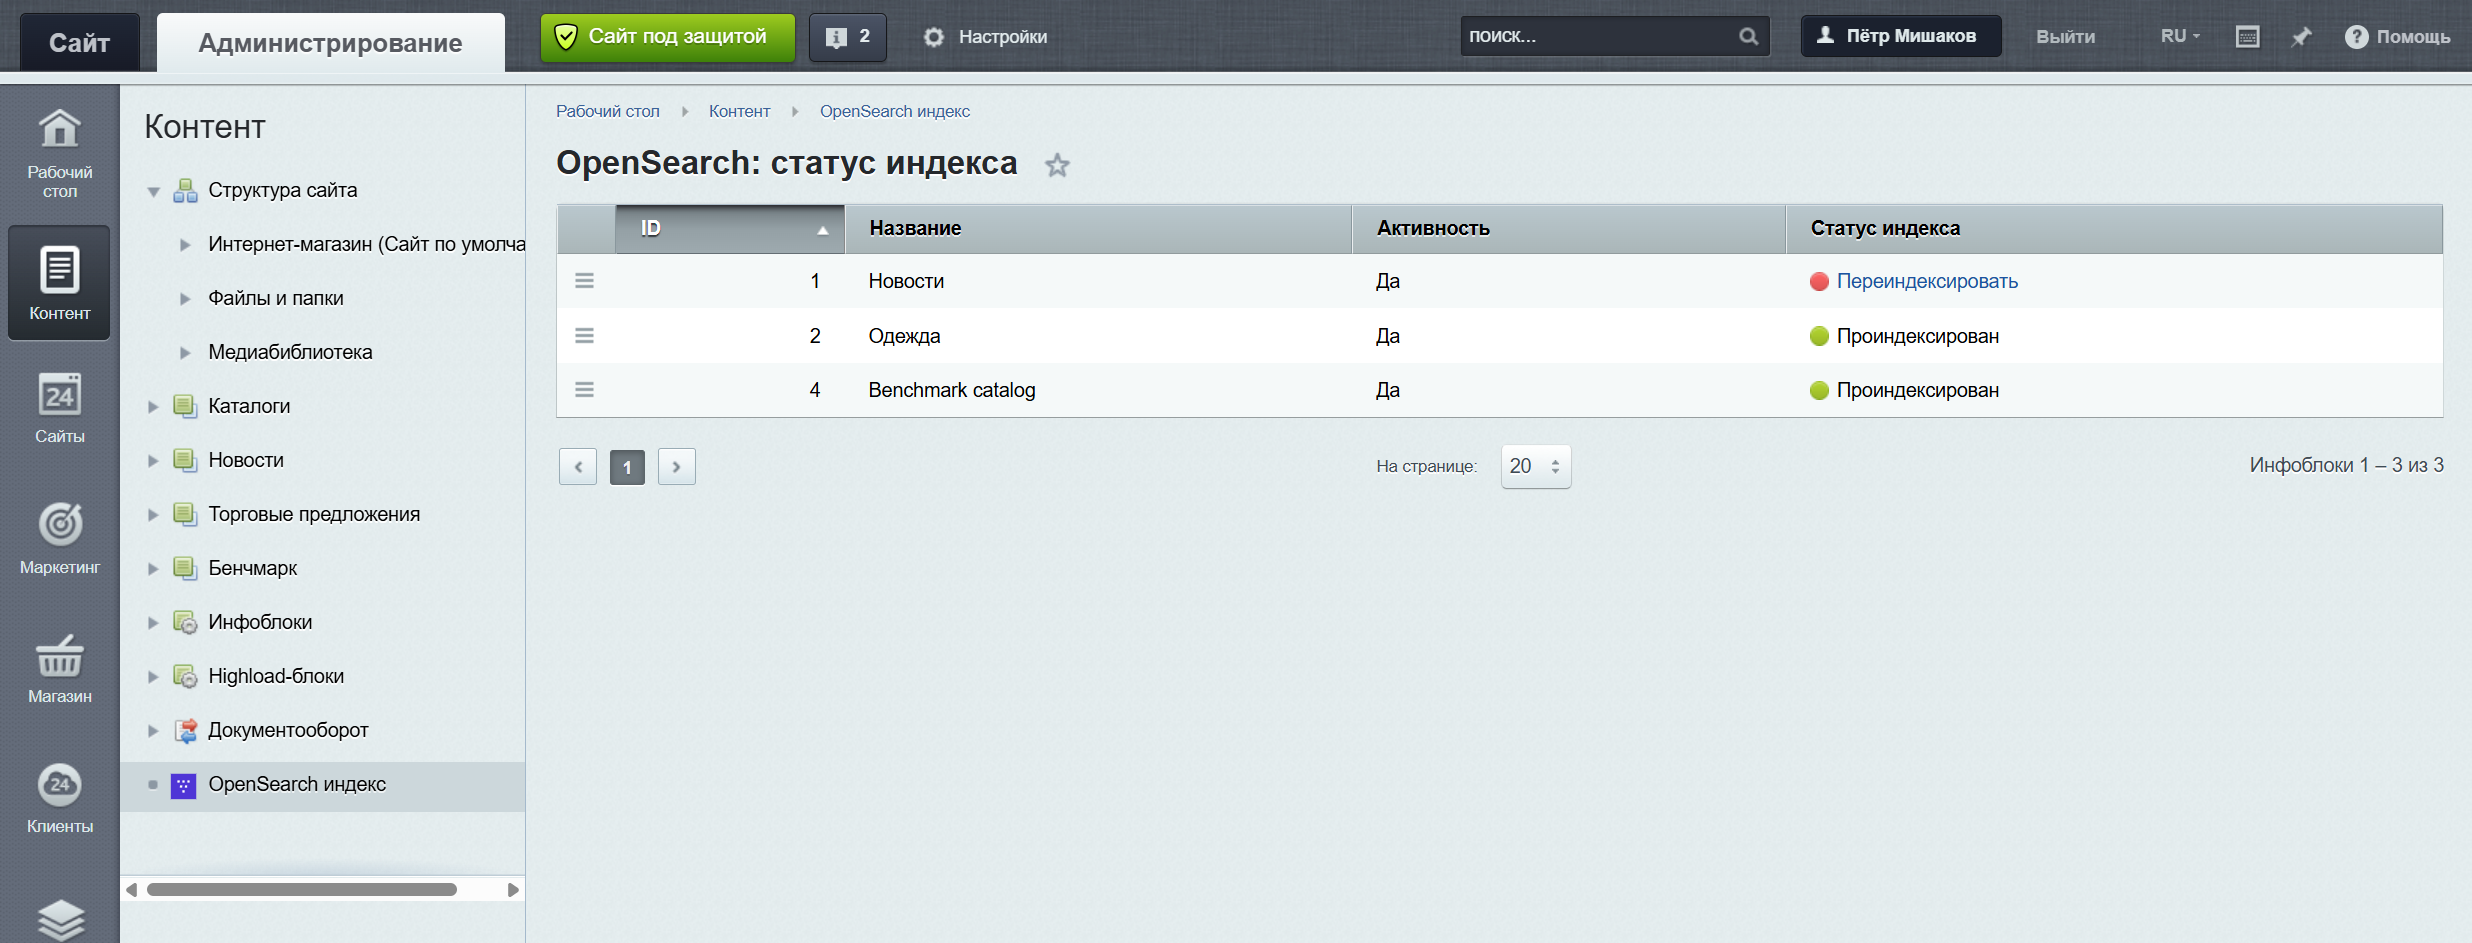Click the sidebar horizontal scrollbar thumb

pos(302,890)
